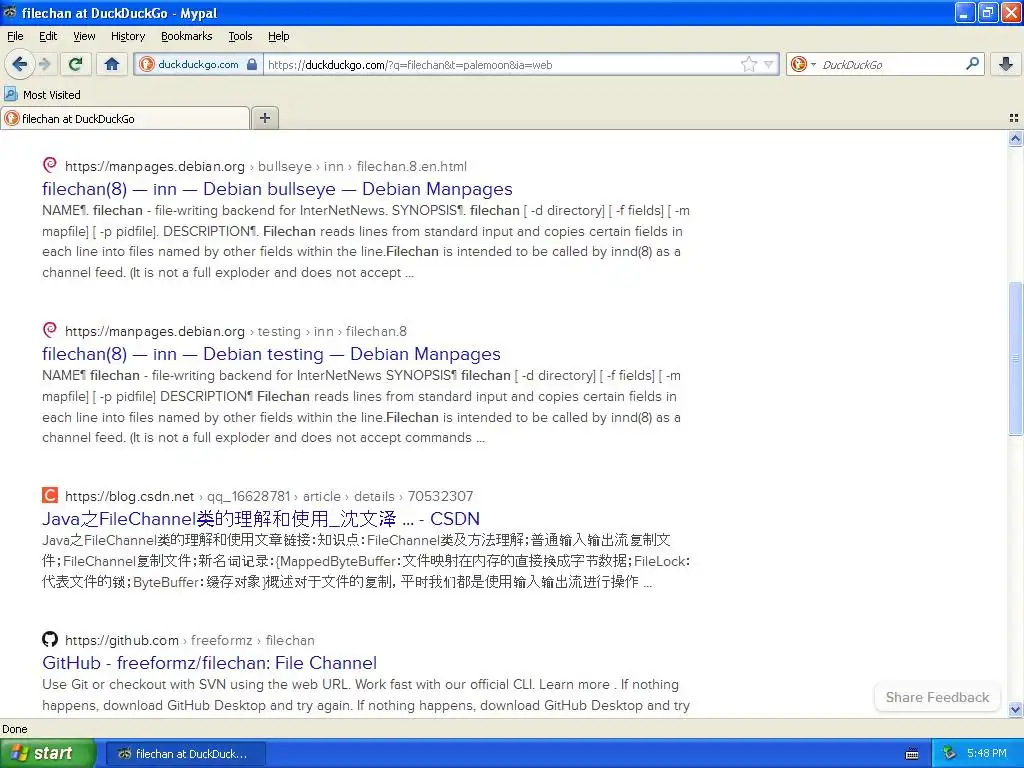Open the Home page button
This screenshot has width=1024, height=768.
click(x=112, y=64)
